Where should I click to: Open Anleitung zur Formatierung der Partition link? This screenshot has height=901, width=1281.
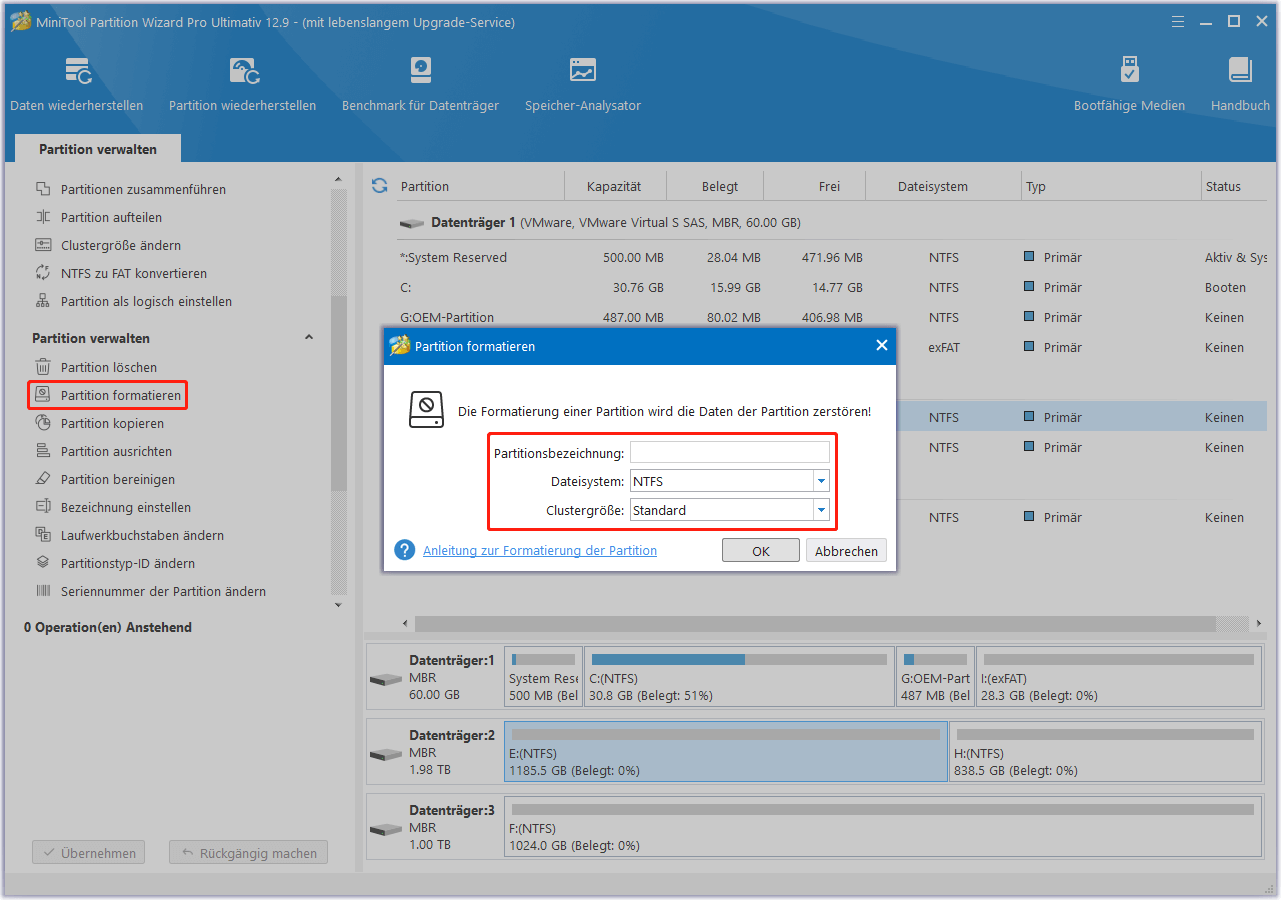click(x=540, y=550)
